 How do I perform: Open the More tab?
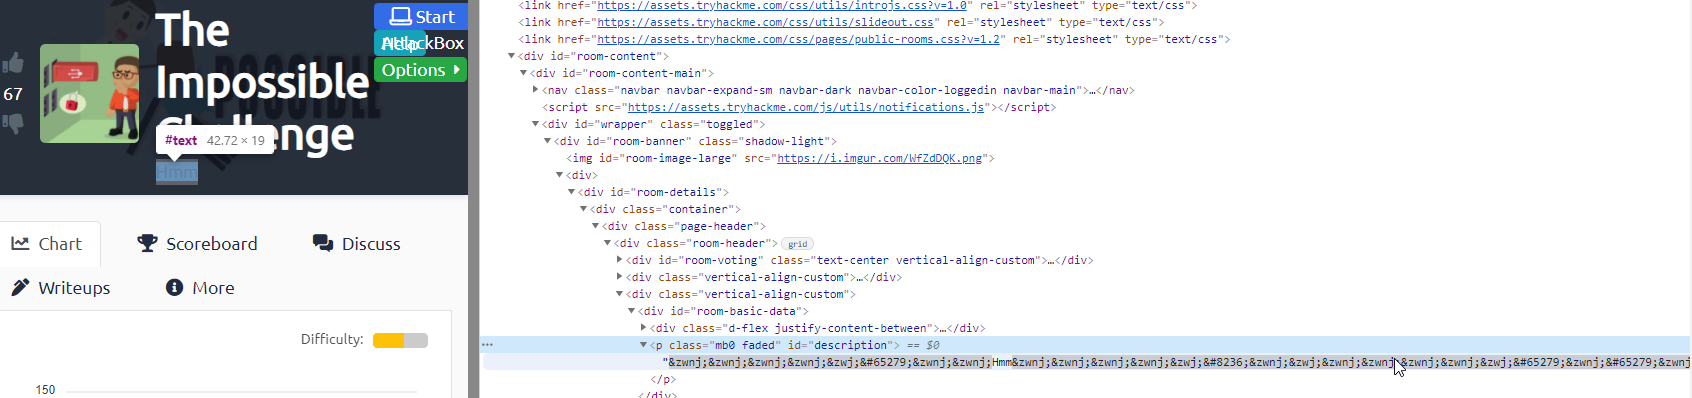click(x=200, y=288)
